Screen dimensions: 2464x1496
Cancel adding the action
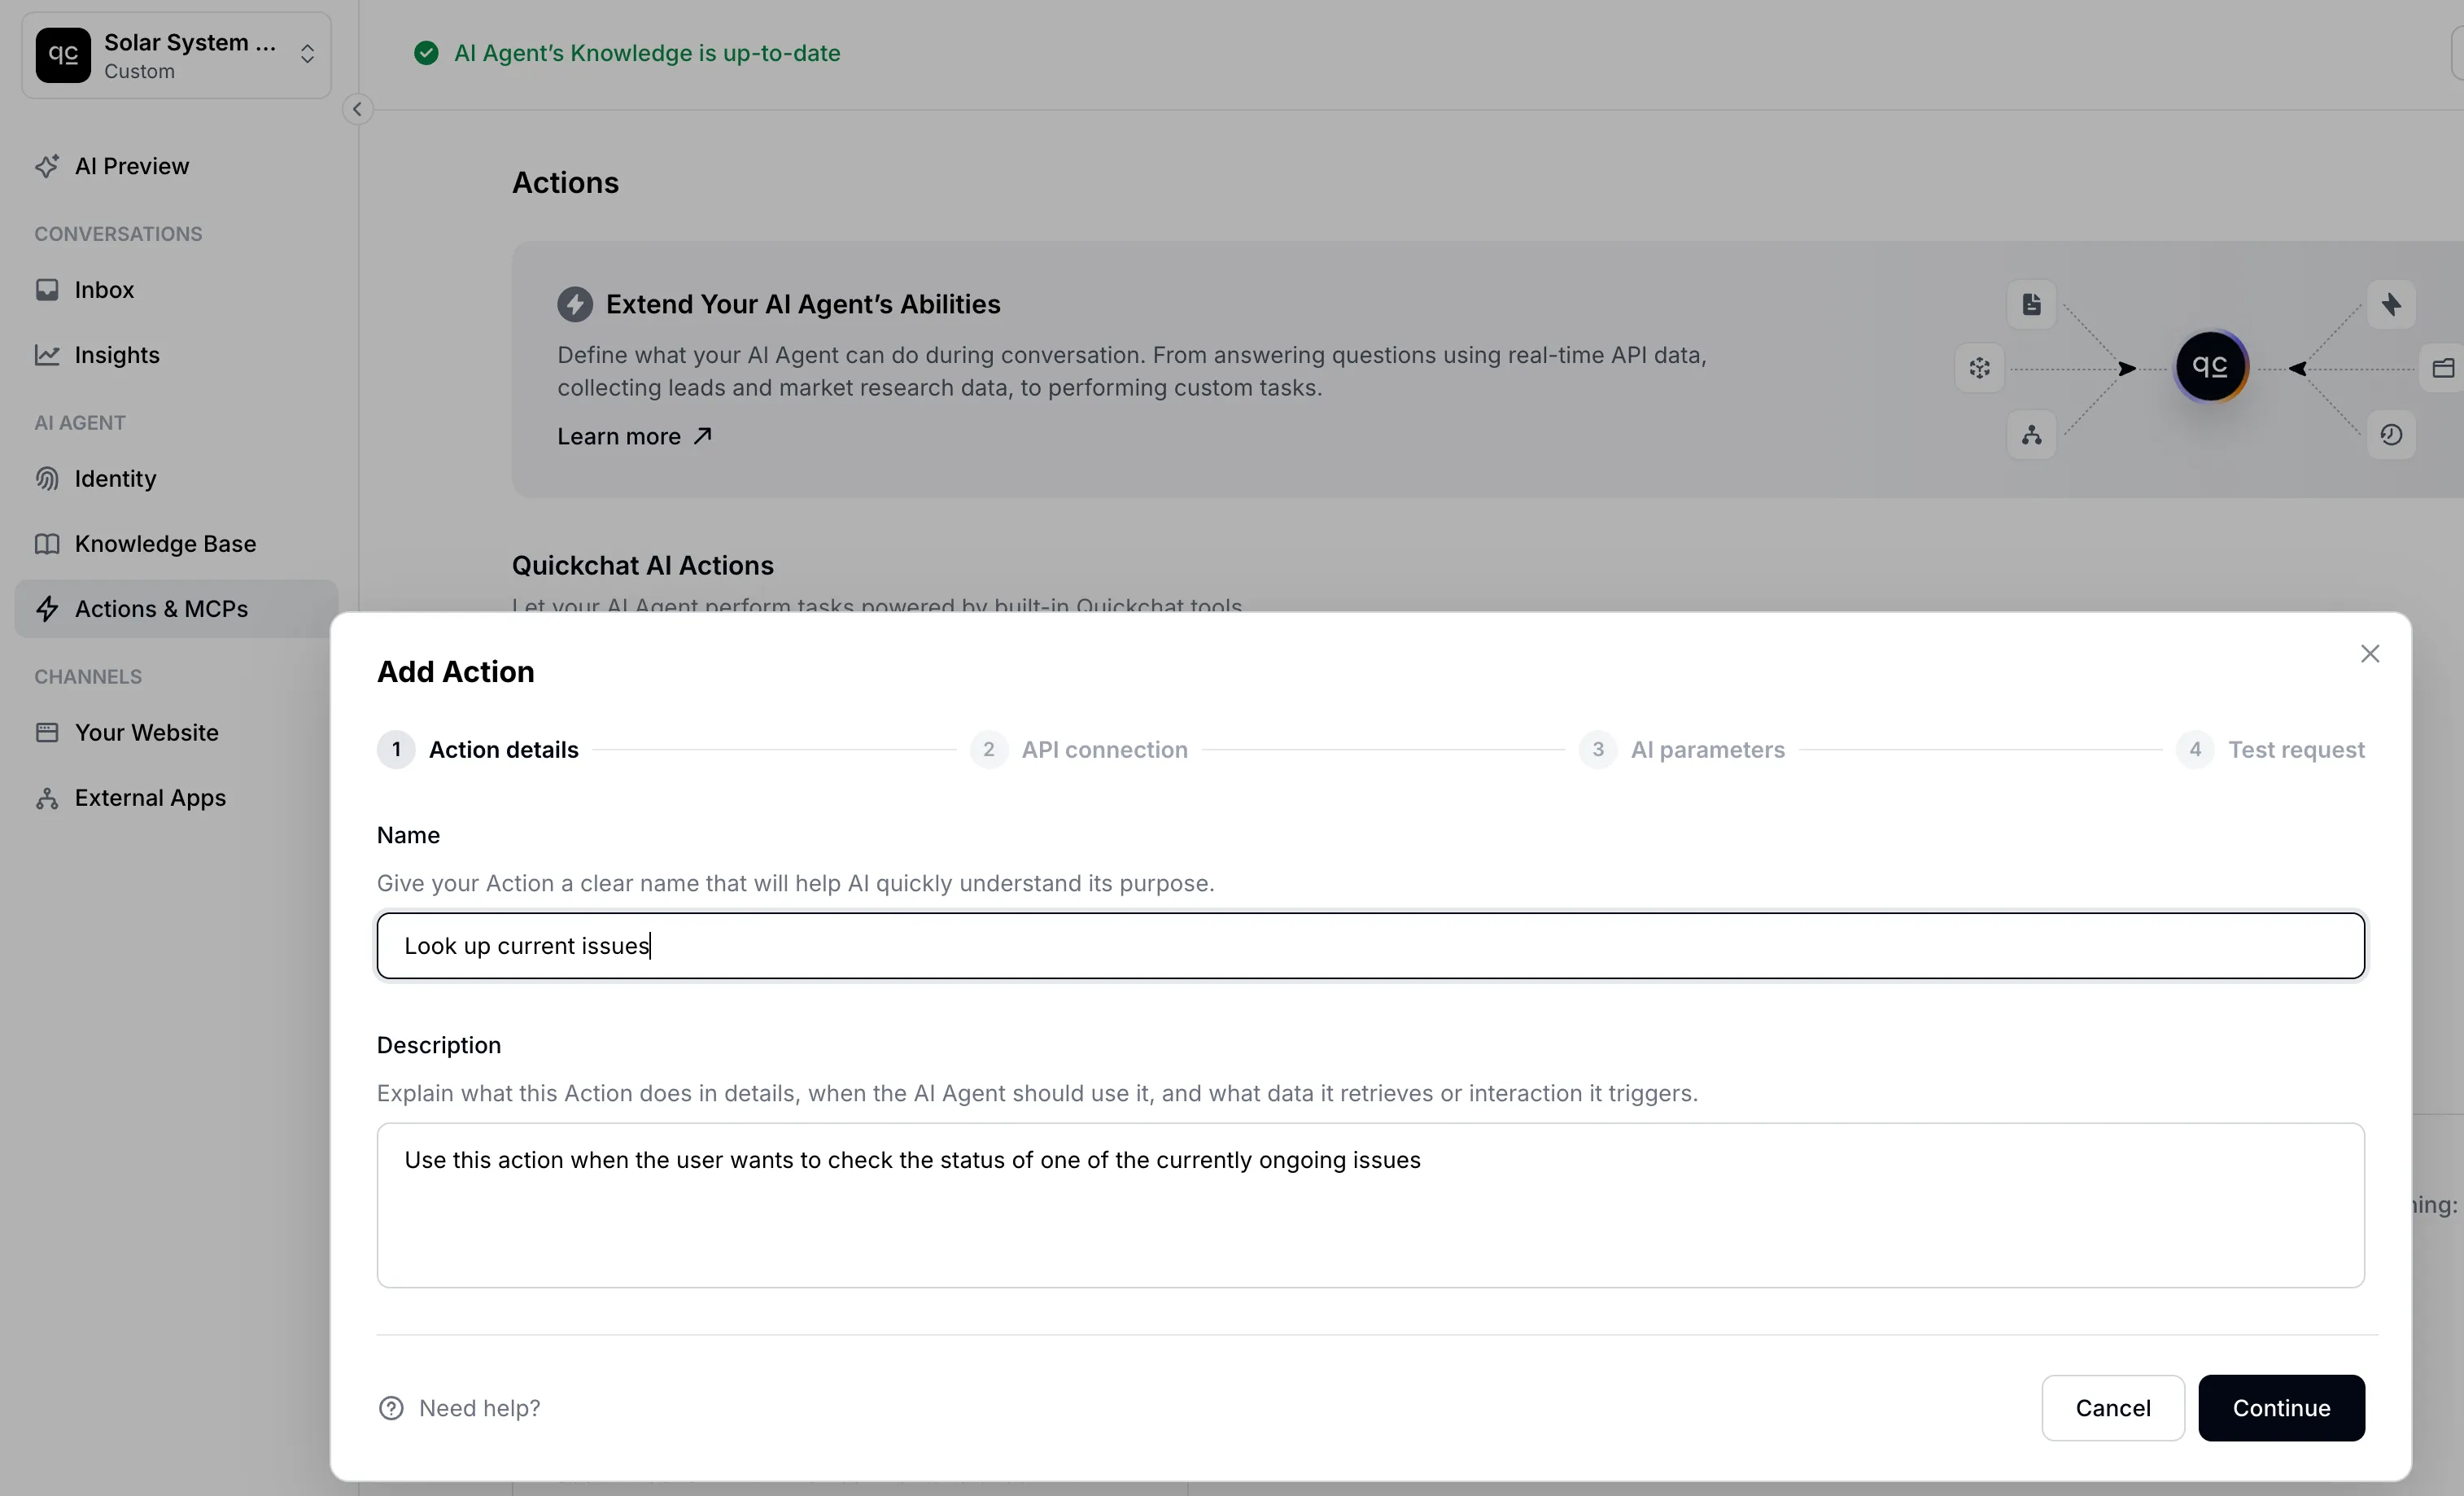pyautogui.click(x=2112, y=1408)
